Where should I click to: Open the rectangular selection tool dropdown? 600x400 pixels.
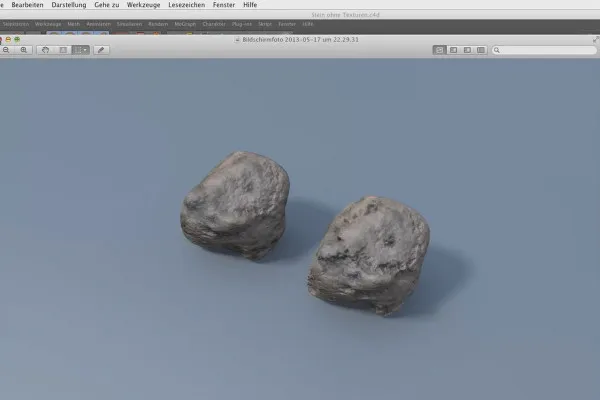[x=81, y=50]
